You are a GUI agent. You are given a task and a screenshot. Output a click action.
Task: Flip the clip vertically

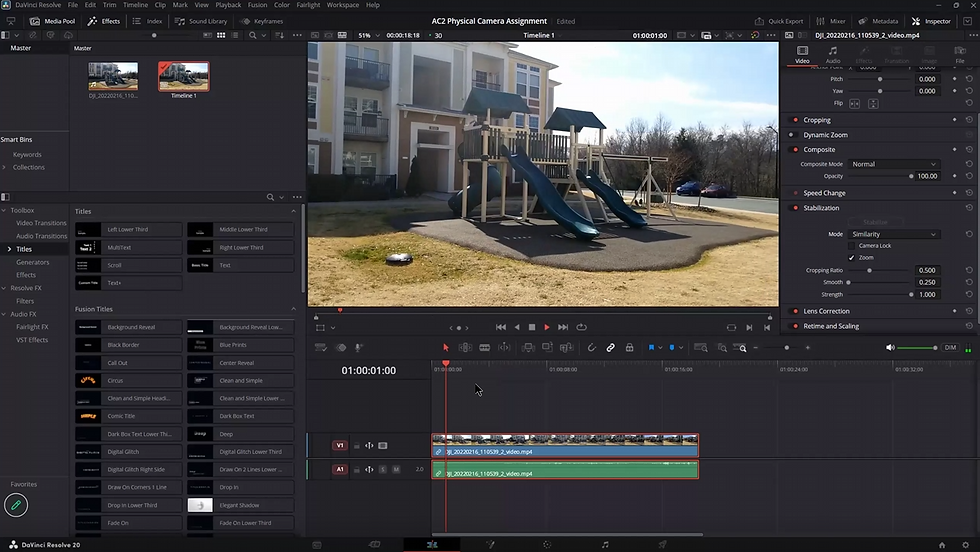pyautogui.click(x=873, y=103)
